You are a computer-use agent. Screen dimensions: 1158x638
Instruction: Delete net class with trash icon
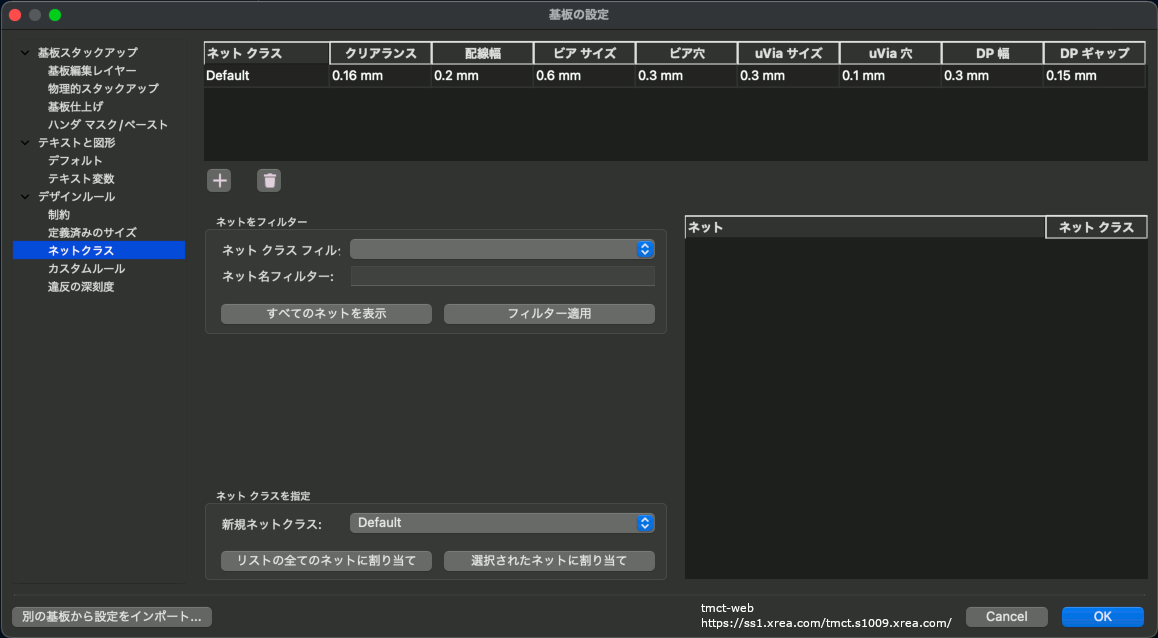click(269, 180)
